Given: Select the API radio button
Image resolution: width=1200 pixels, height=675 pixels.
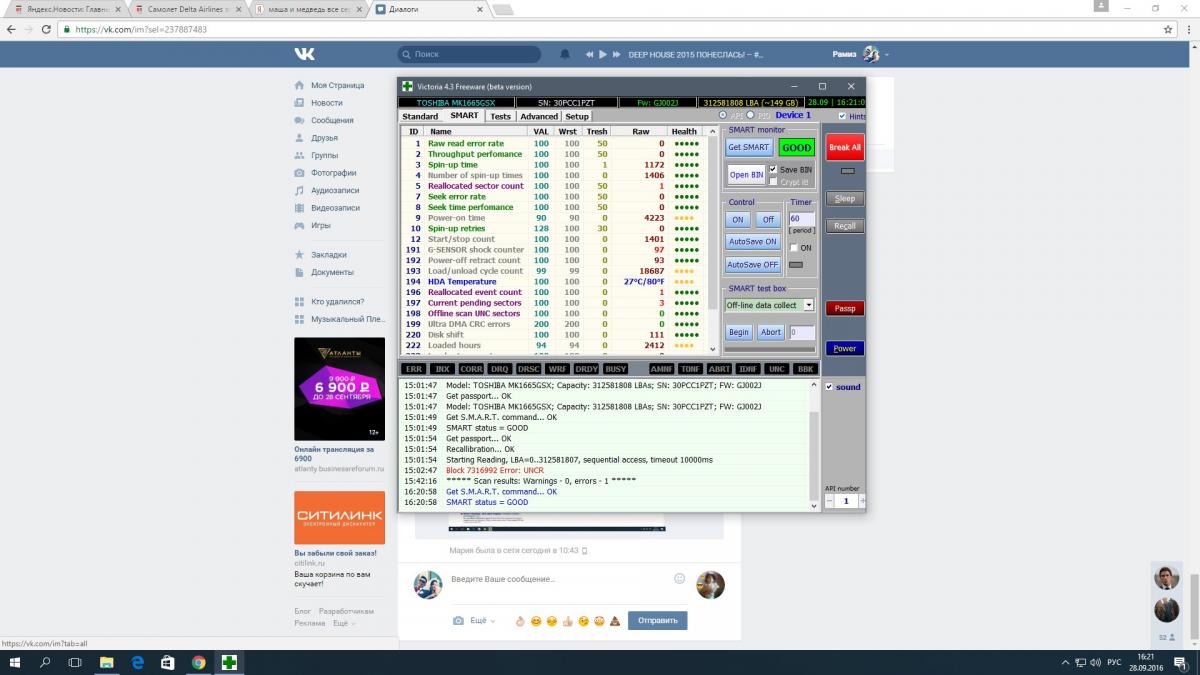Looking at the screenshot, I should coord(724,115).
